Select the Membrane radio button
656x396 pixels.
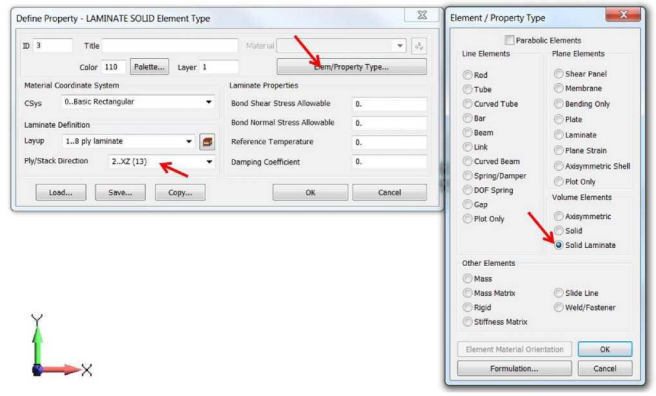click(559, 88)
